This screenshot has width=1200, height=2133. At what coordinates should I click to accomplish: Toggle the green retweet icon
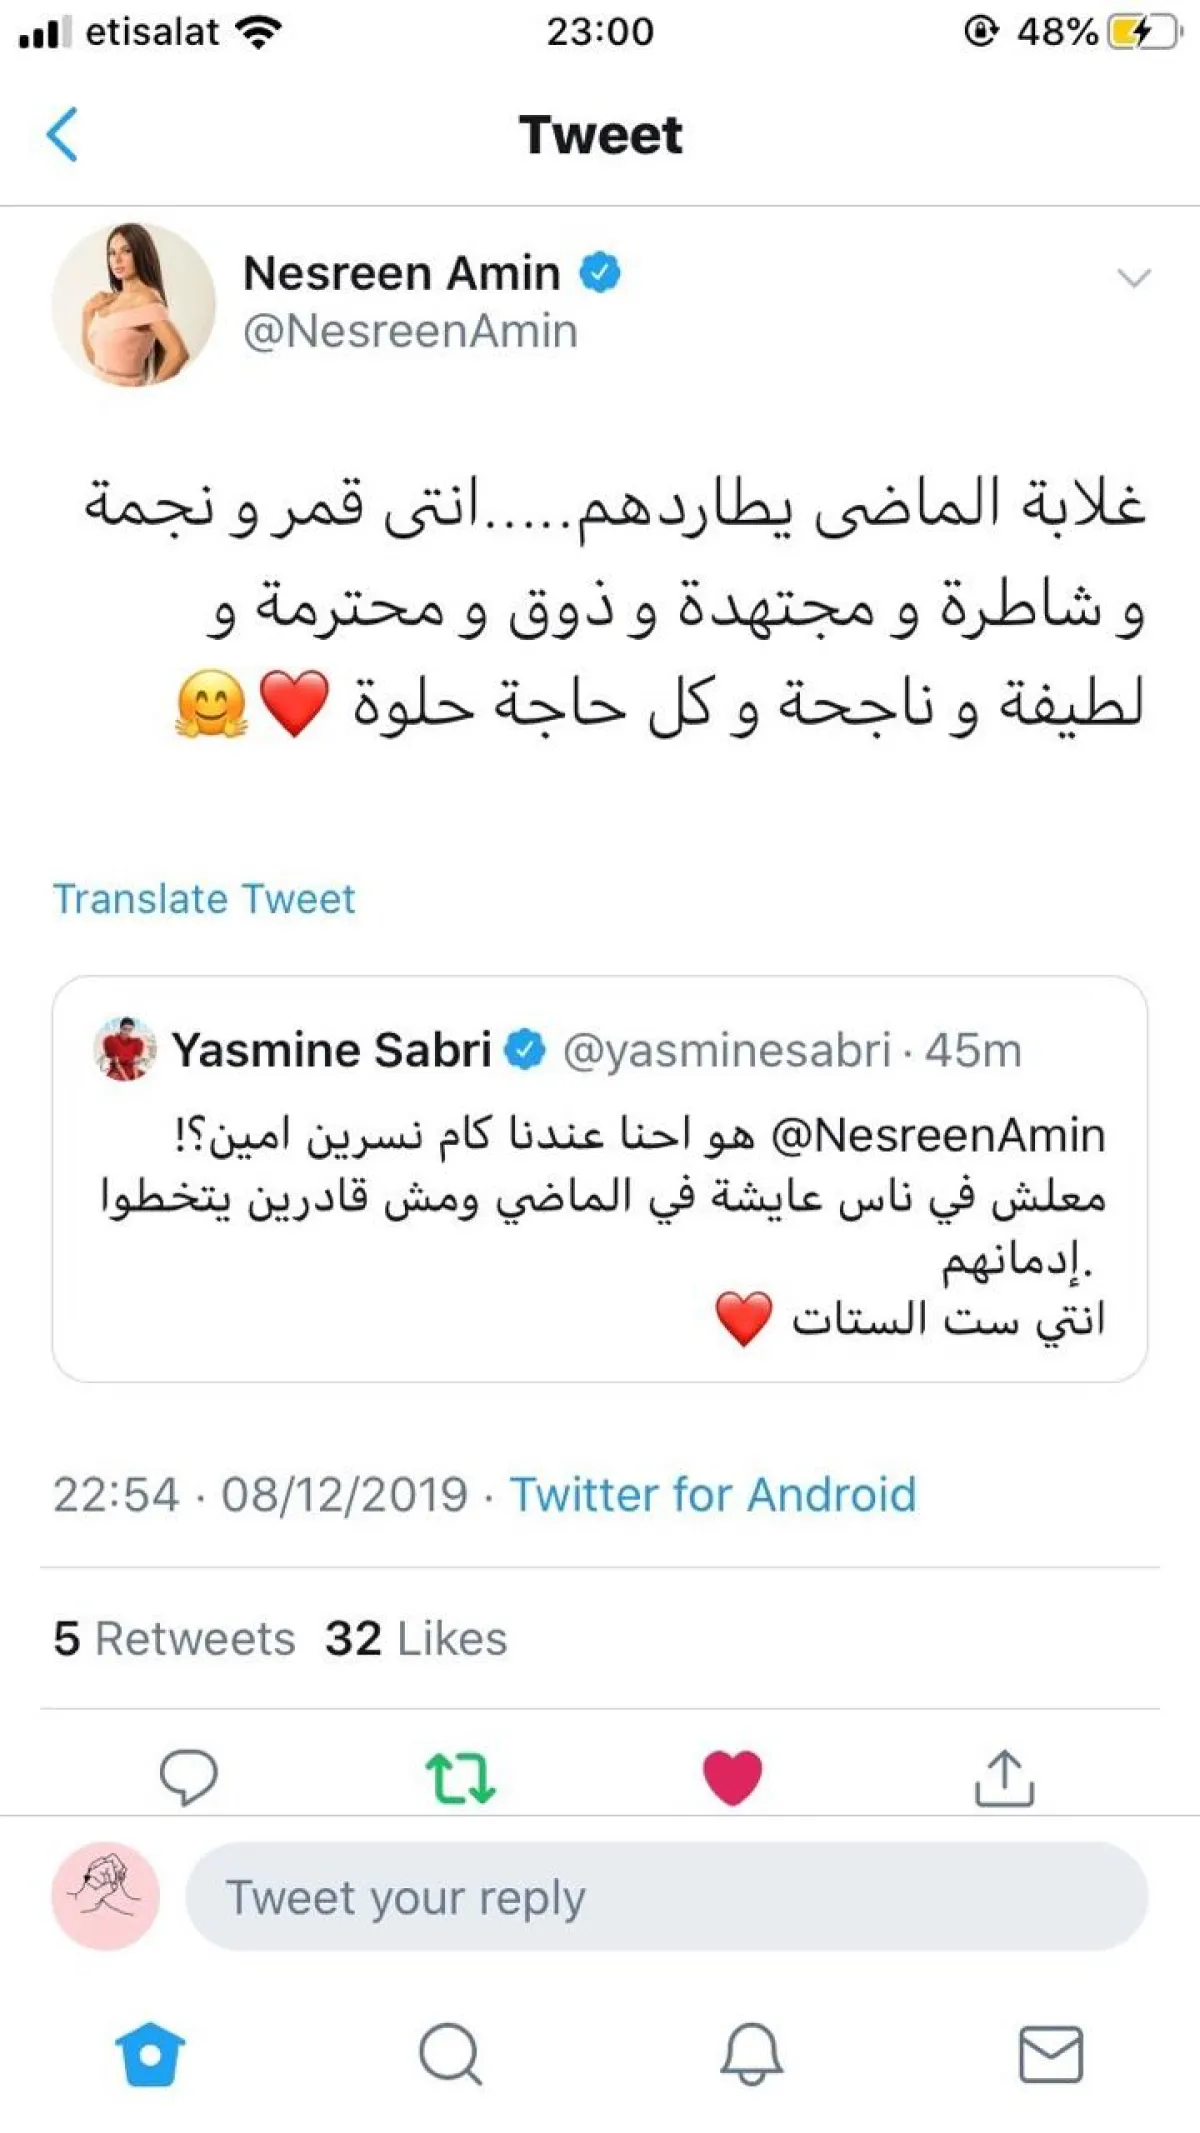460,1777
